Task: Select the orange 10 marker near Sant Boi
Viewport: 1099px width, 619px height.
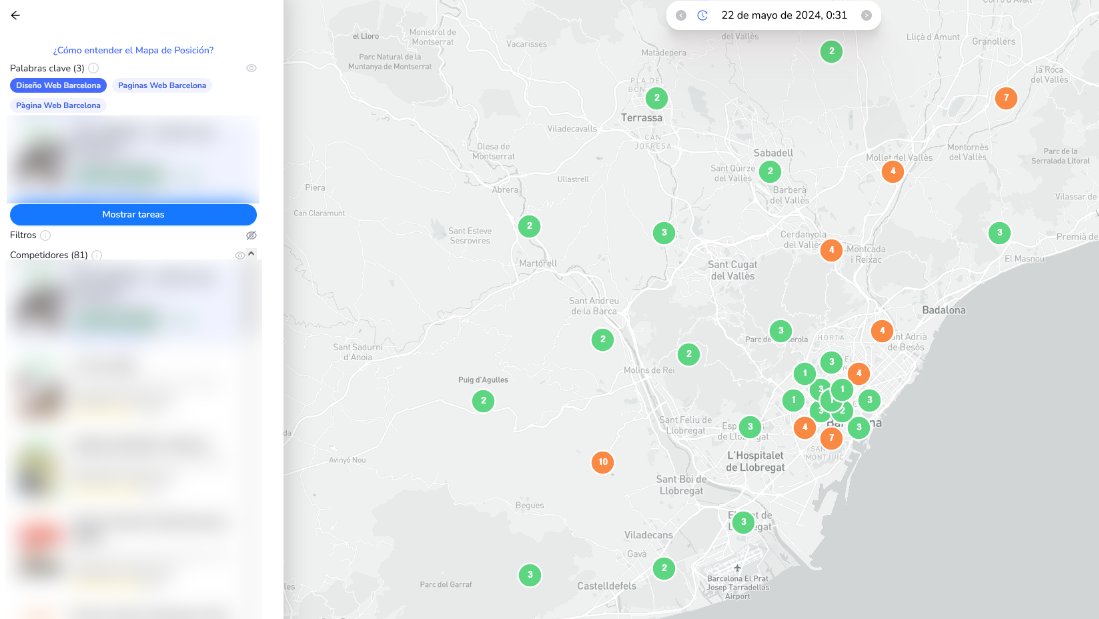Action: pos(602,462)
